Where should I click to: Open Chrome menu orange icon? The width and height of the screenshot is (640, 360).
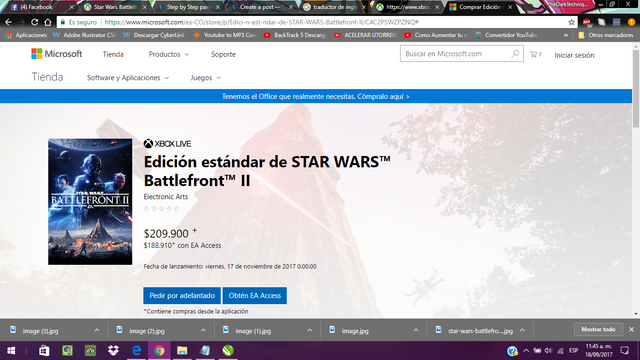[x=631, y=22]
